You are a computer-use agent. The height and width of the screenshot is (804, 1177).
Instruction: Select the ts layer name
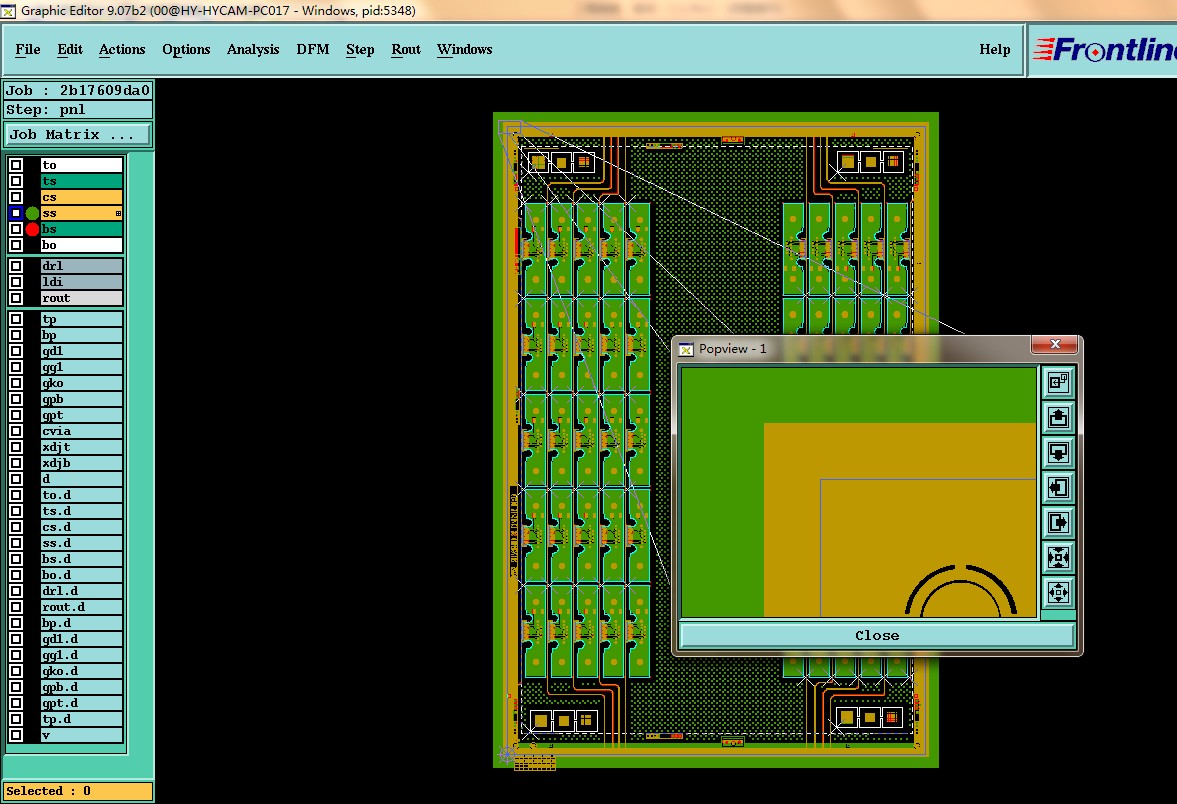click(81, 181)
